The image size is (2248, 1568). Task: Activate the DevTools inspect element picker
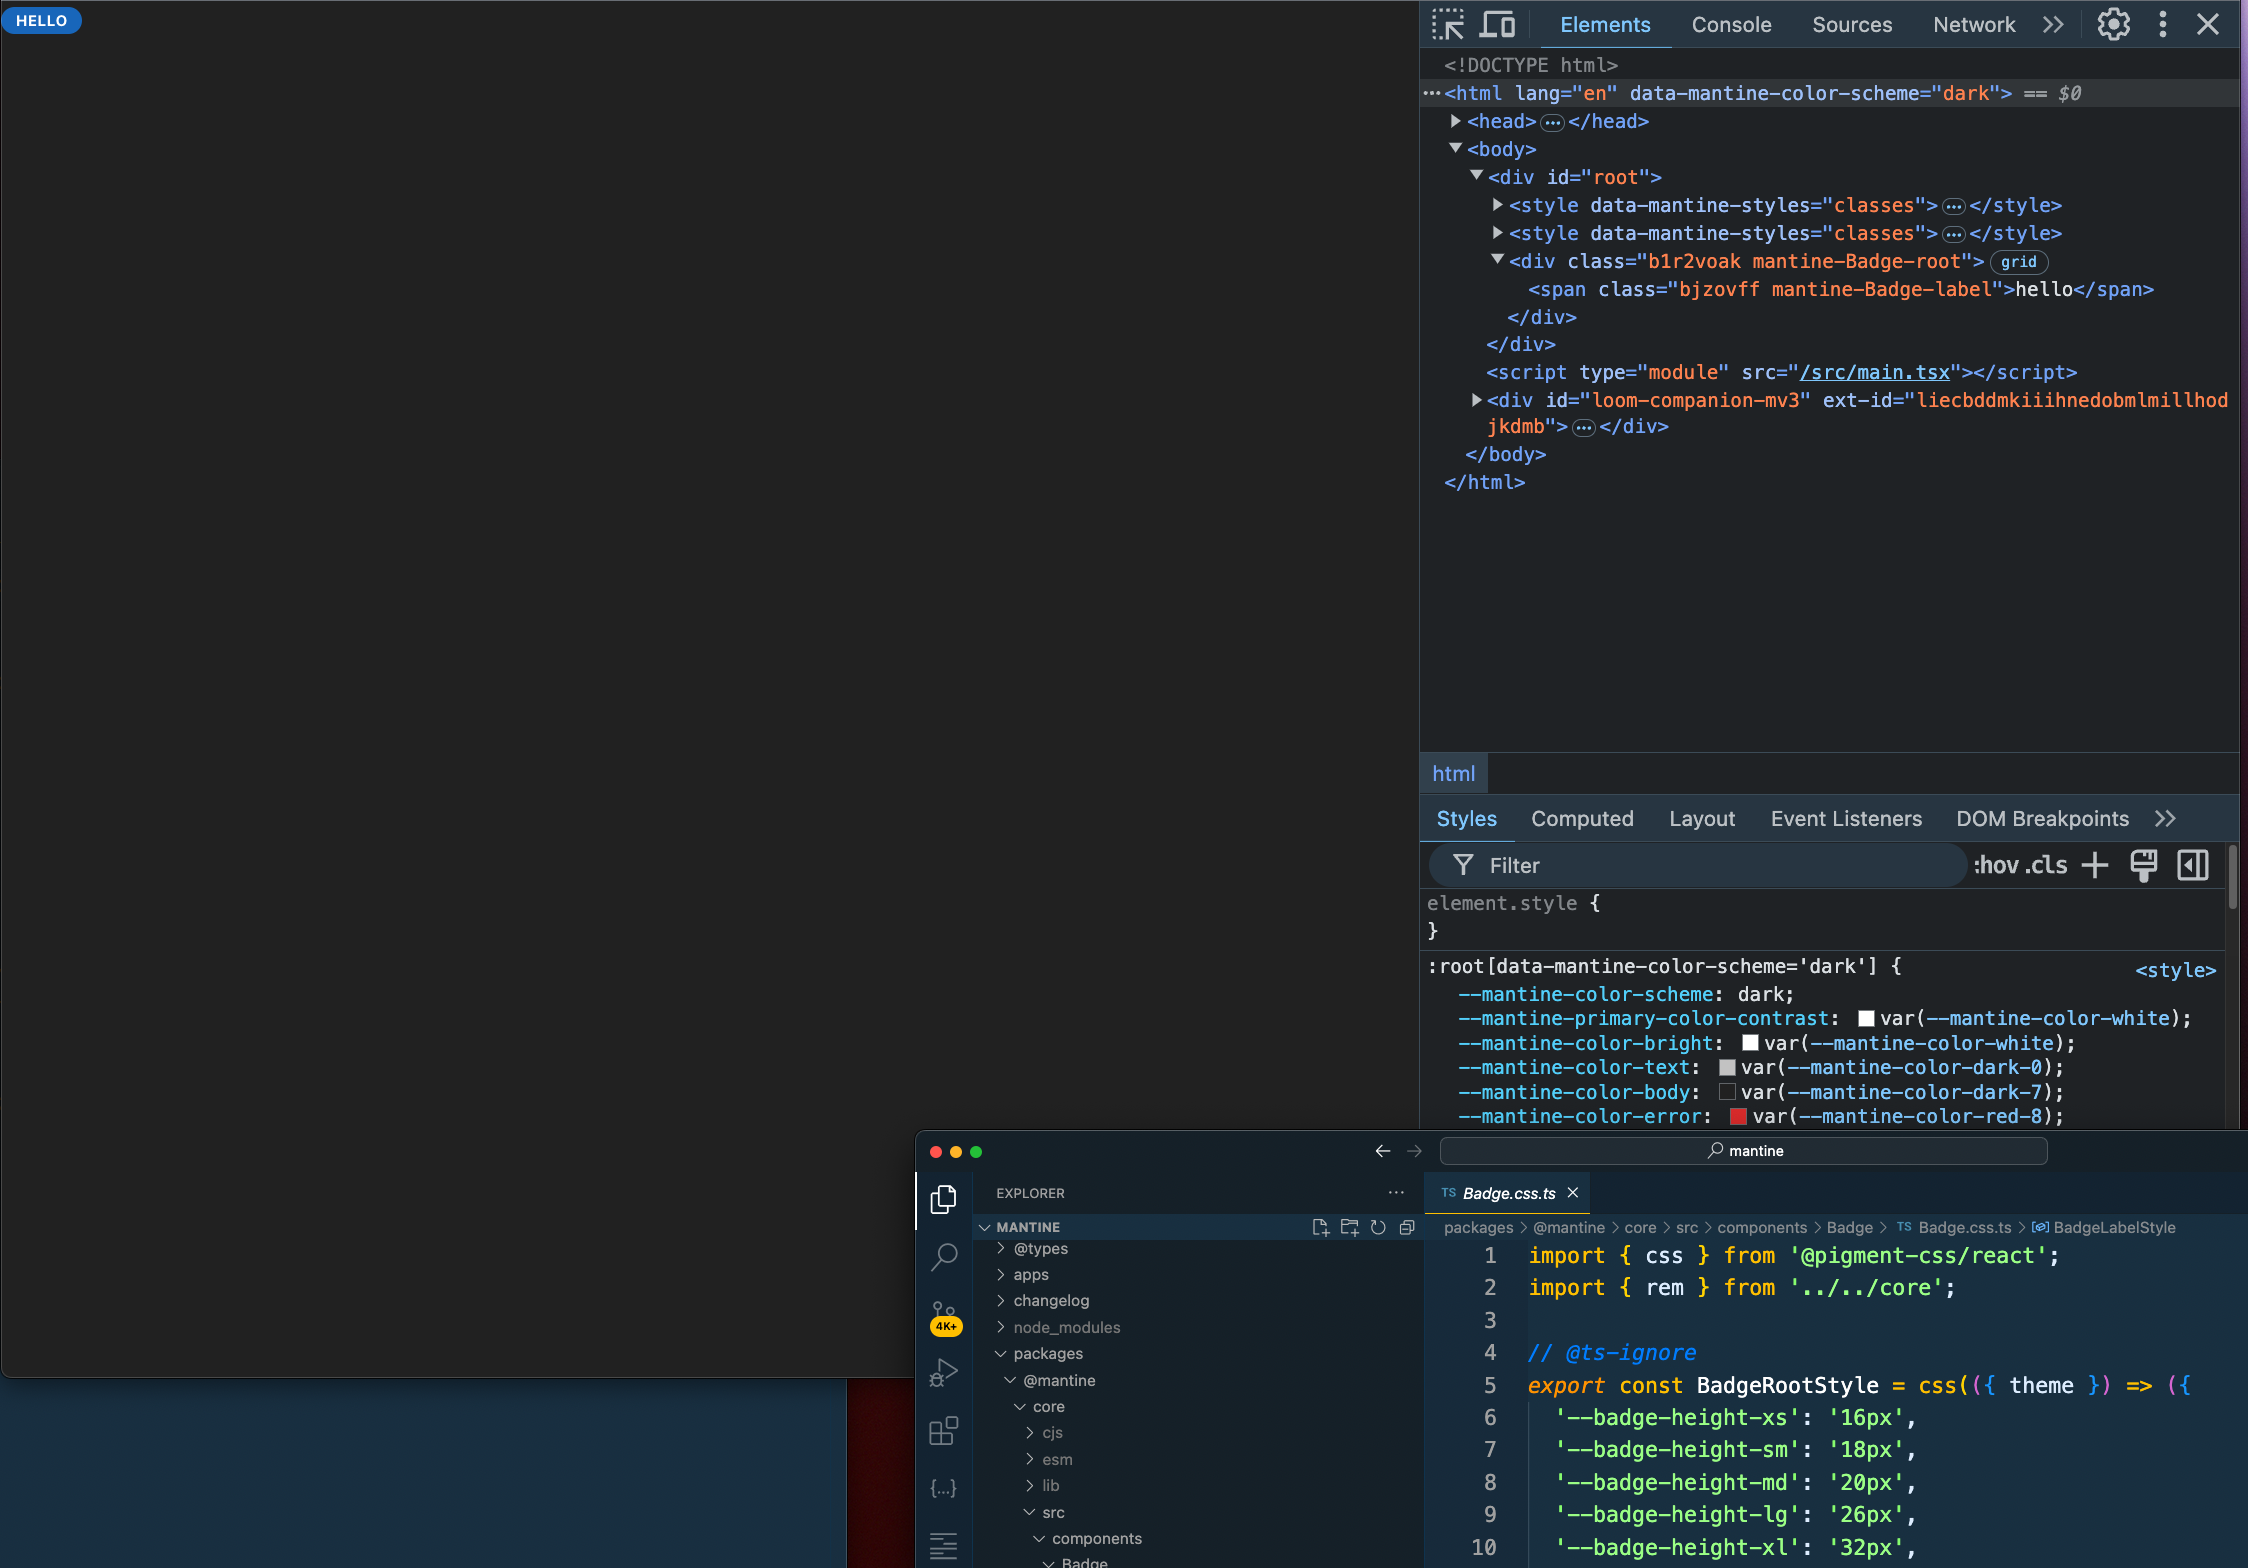coord(1447,24)
